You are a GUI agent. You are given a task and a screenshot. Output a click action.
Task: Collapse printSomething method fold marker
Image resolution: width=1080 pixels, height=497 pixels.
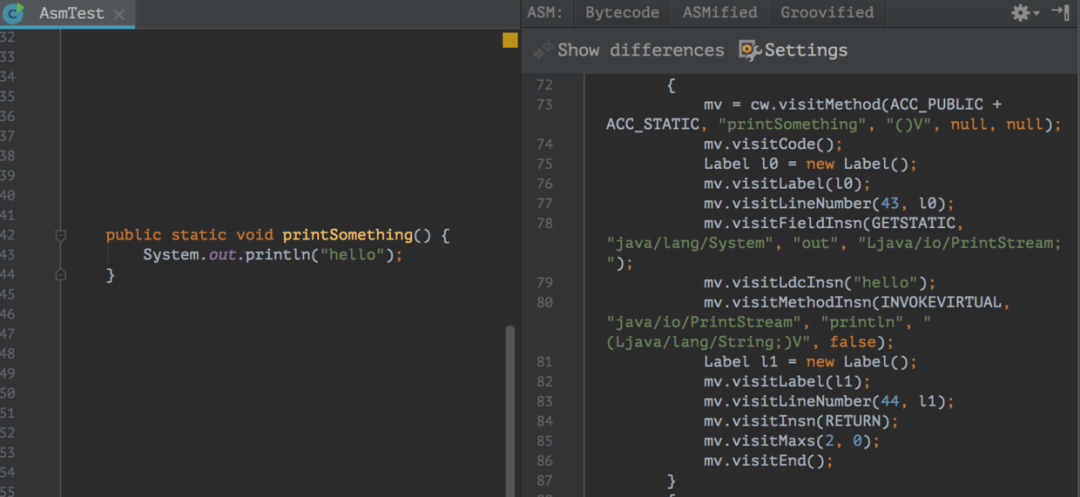pos(61,235)
